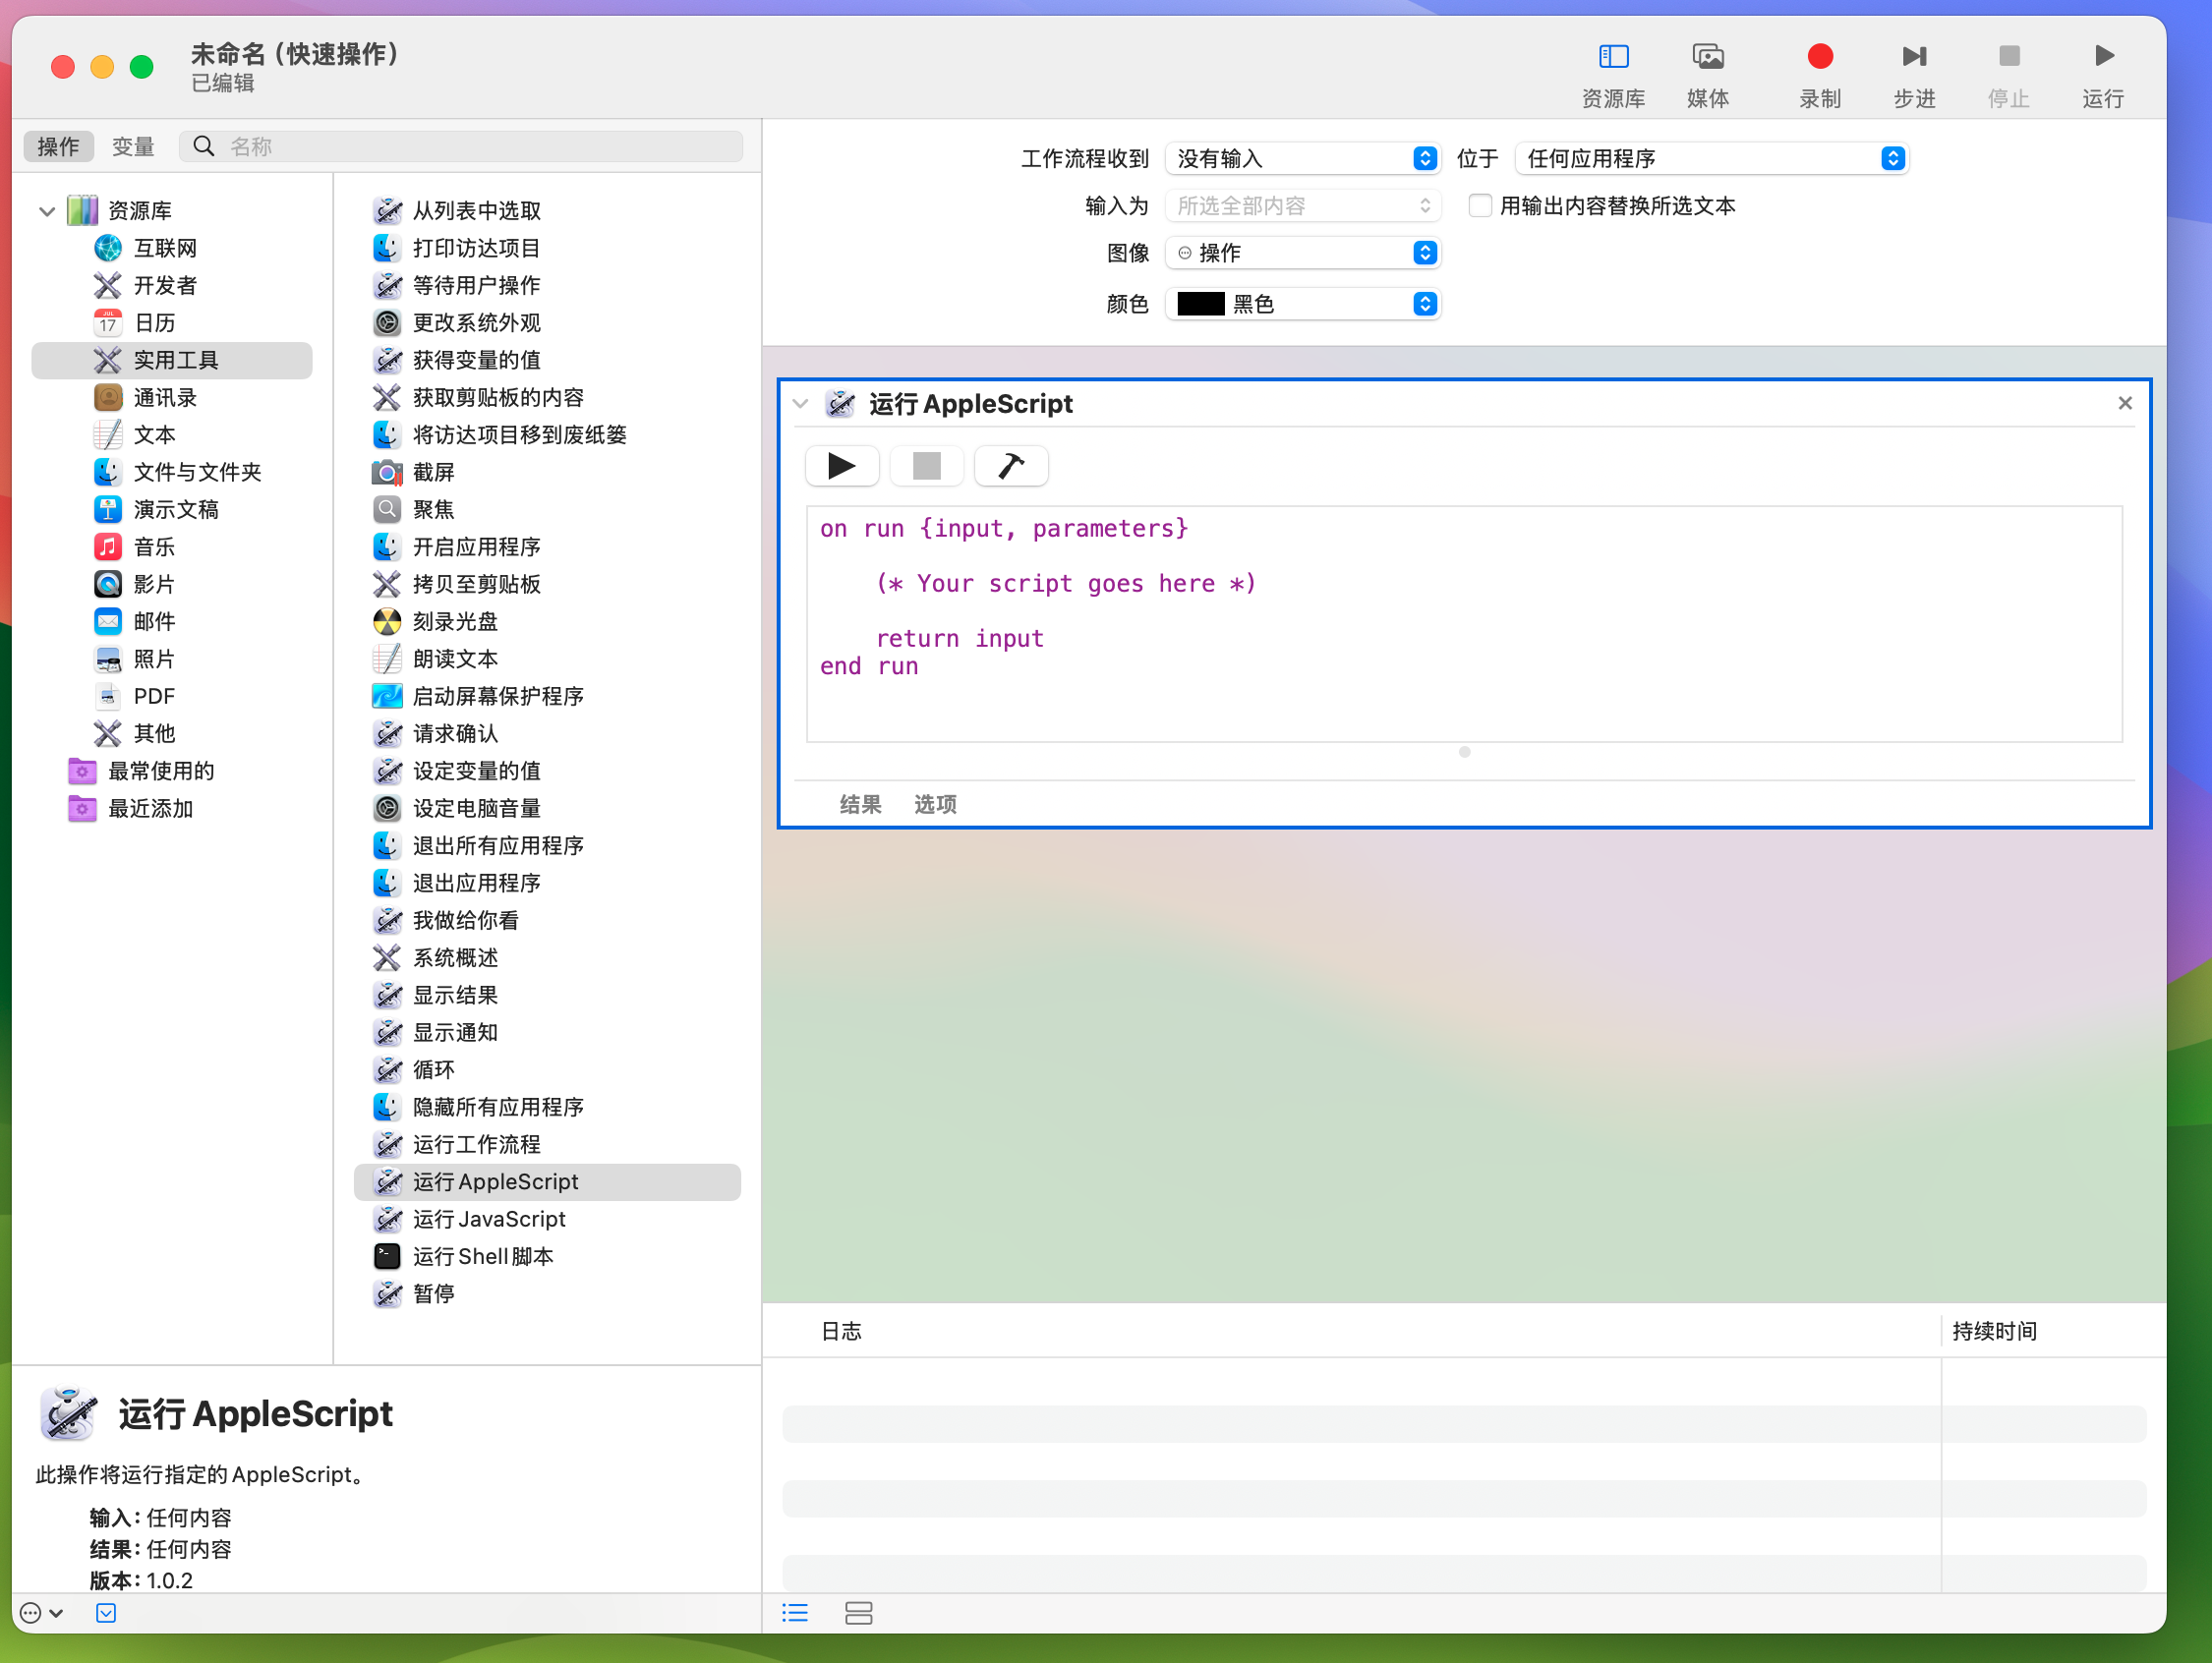Enable 用输出内容替换所选文本 checkbox
This screenshot has height=1663, width=2212.
(x=1480, y=206)
